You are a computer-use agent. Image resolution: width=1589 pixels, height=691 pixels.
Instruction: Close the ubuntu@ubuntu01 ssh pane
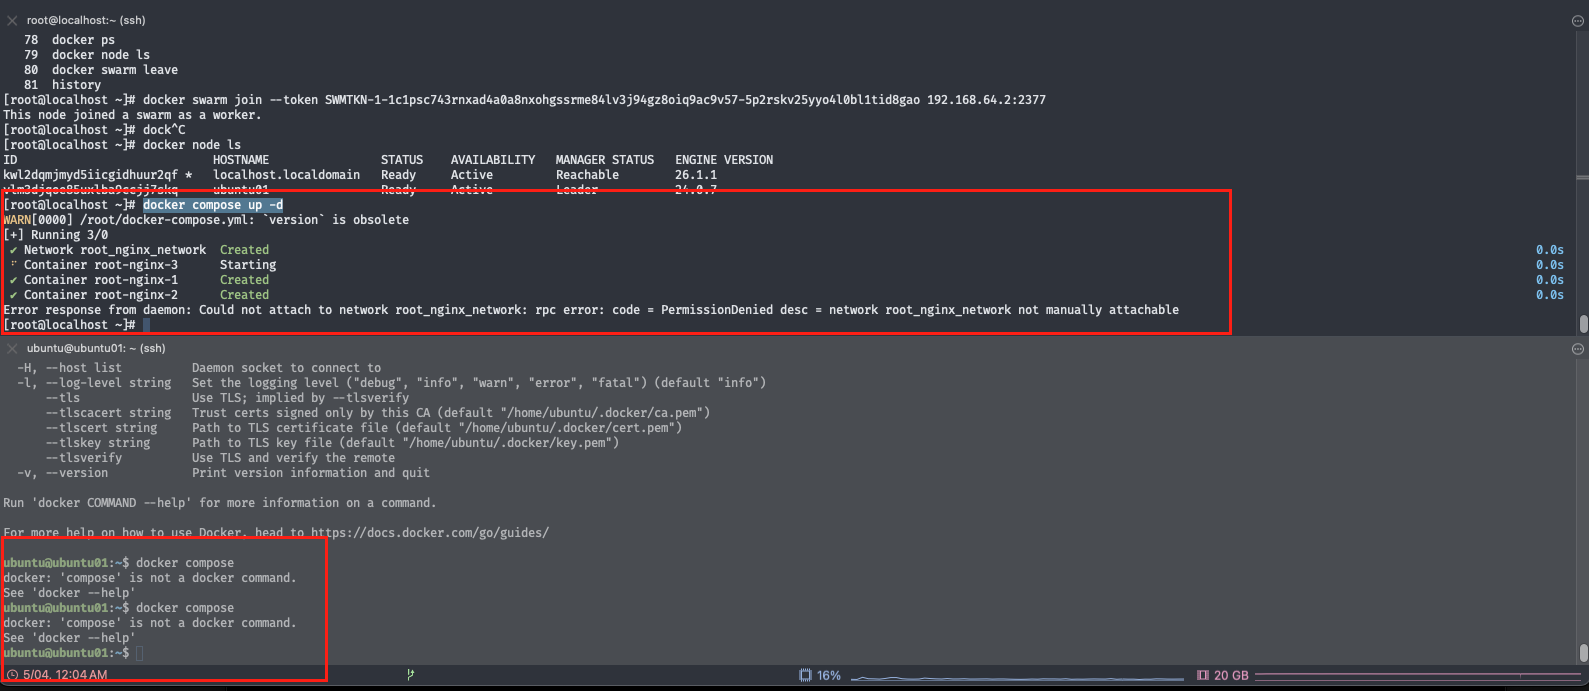(x=12, y=348)
